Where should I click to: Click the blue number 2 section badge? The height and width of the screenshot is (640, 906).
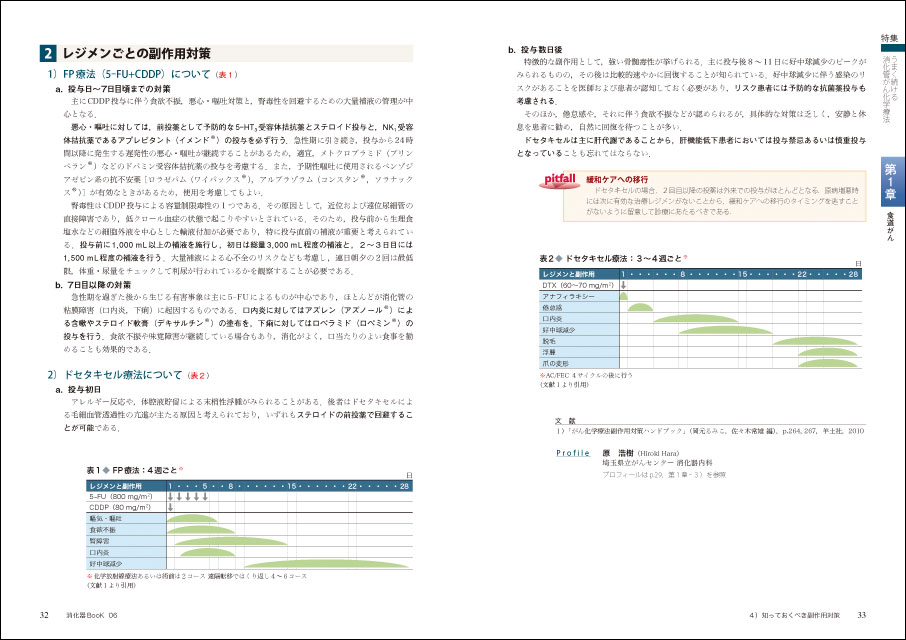(x=48, y=53)
